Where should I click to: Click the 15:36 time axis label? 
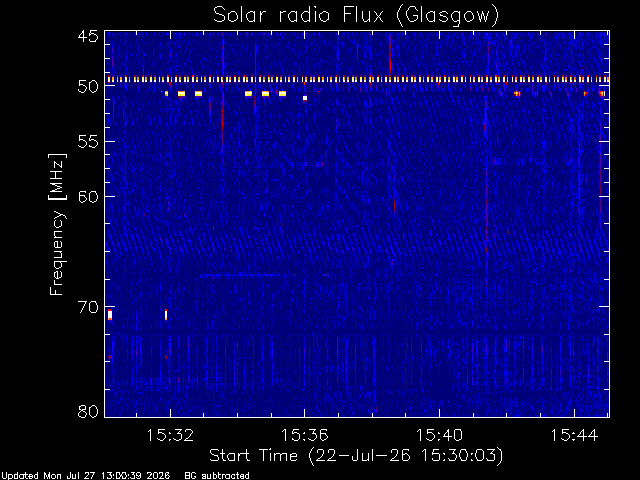coord(304,436)
